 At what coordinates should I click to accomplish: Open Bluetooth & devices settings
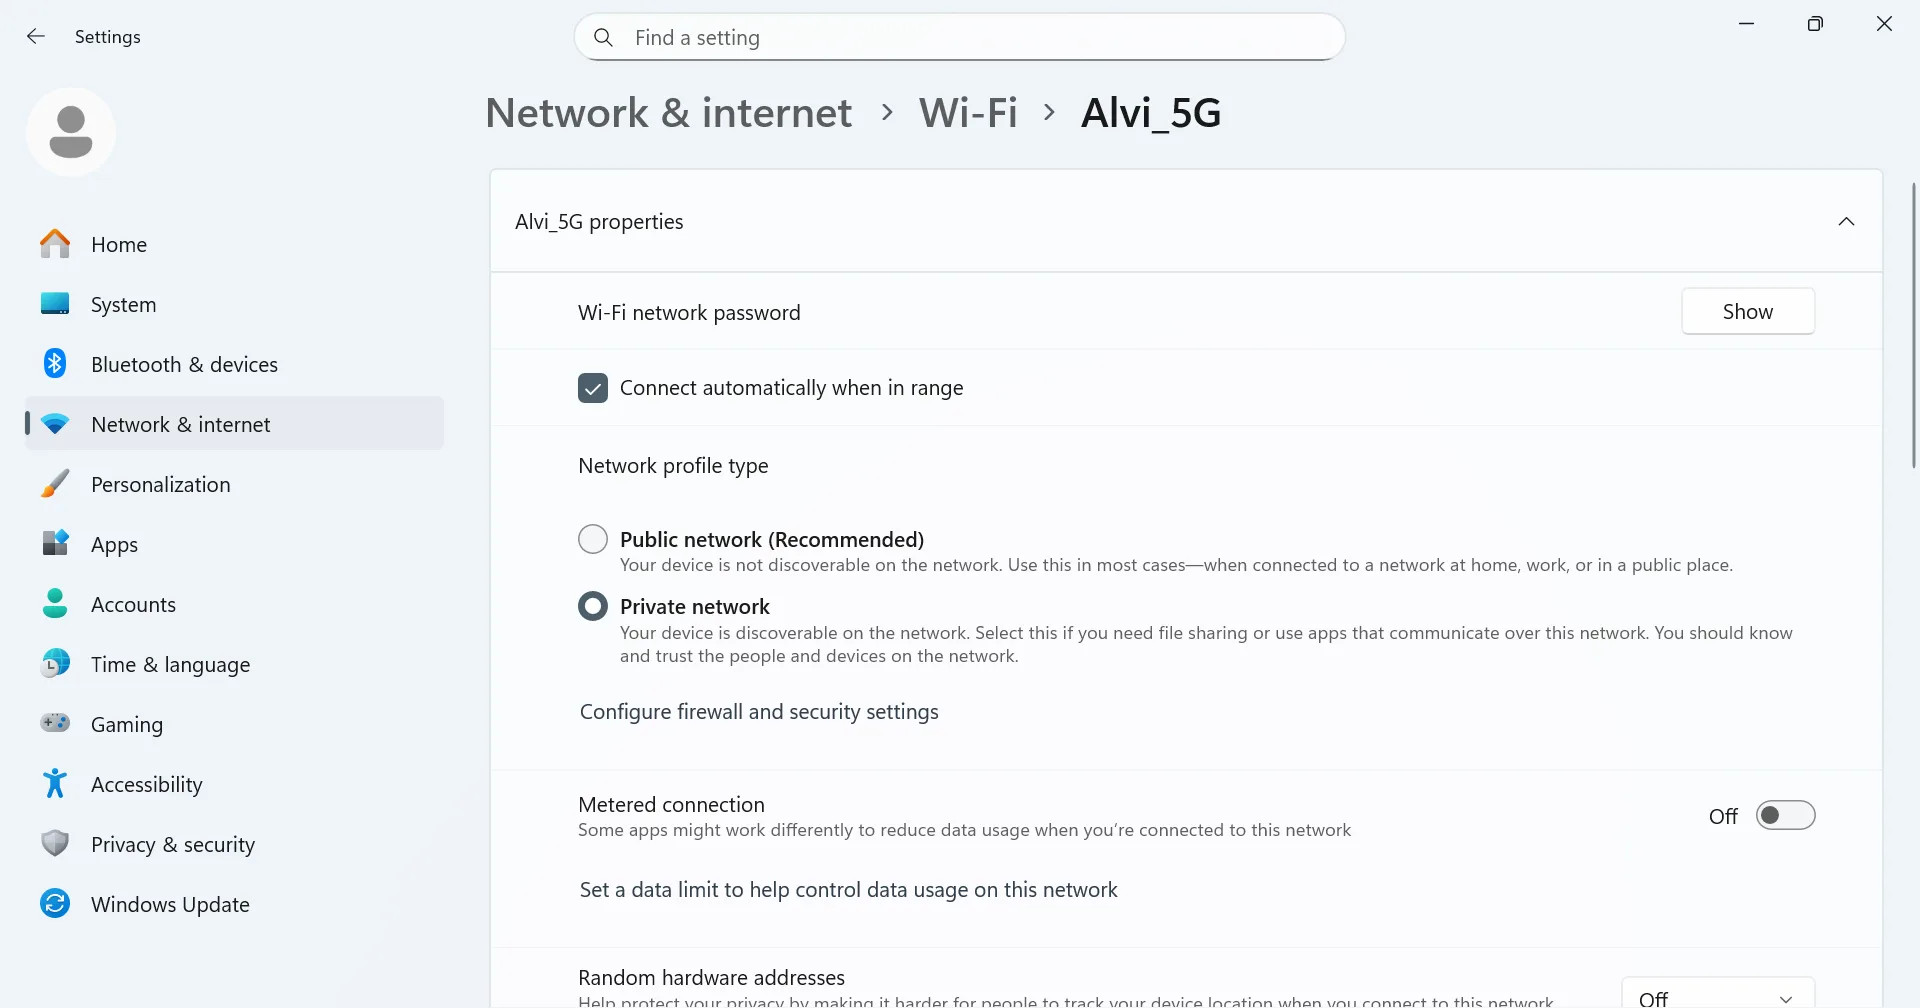184,363
